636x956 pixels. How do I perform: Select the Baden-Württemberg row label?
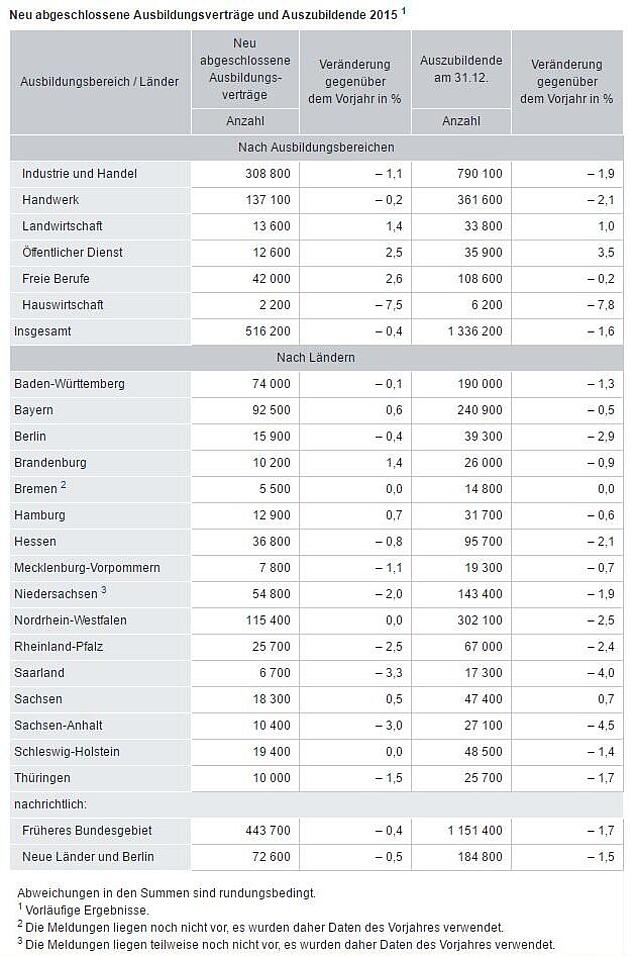pyautogui.click(x=70, y=384)
